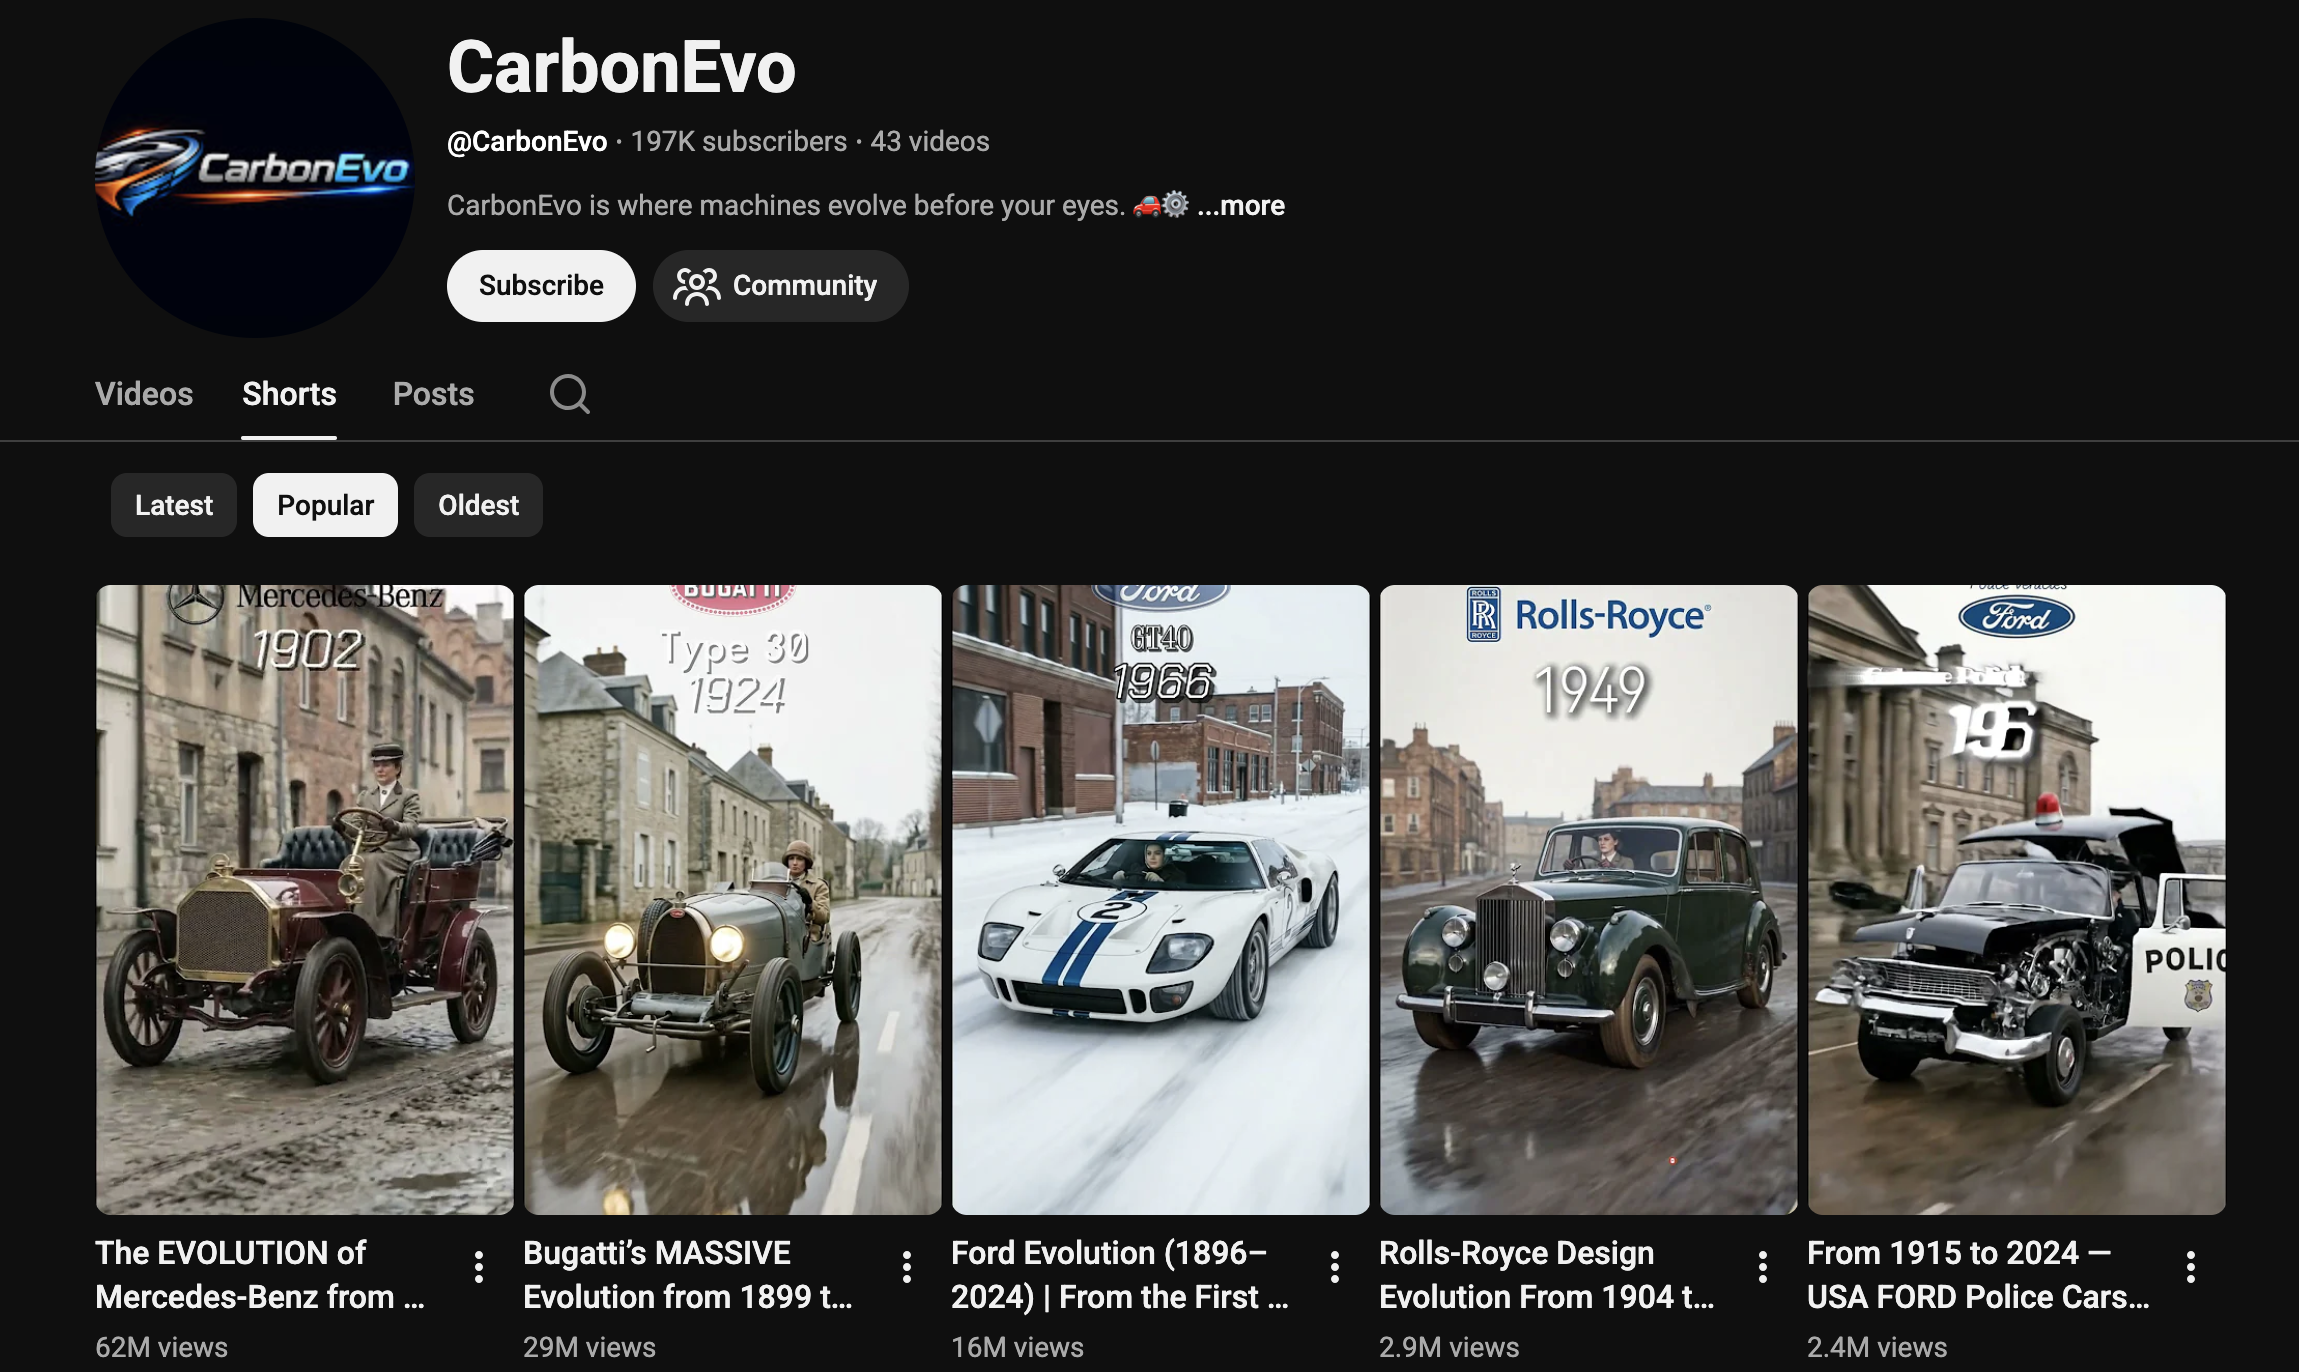The width and height of the screenshot is (2299, 1372).
Task: Sort shorts by Popular
Action: (x=325, y=505)
